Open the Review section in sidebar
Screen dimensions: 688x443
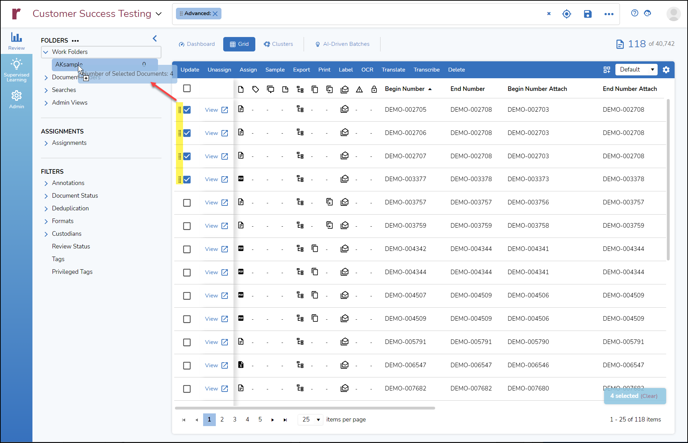coord(16,41)
